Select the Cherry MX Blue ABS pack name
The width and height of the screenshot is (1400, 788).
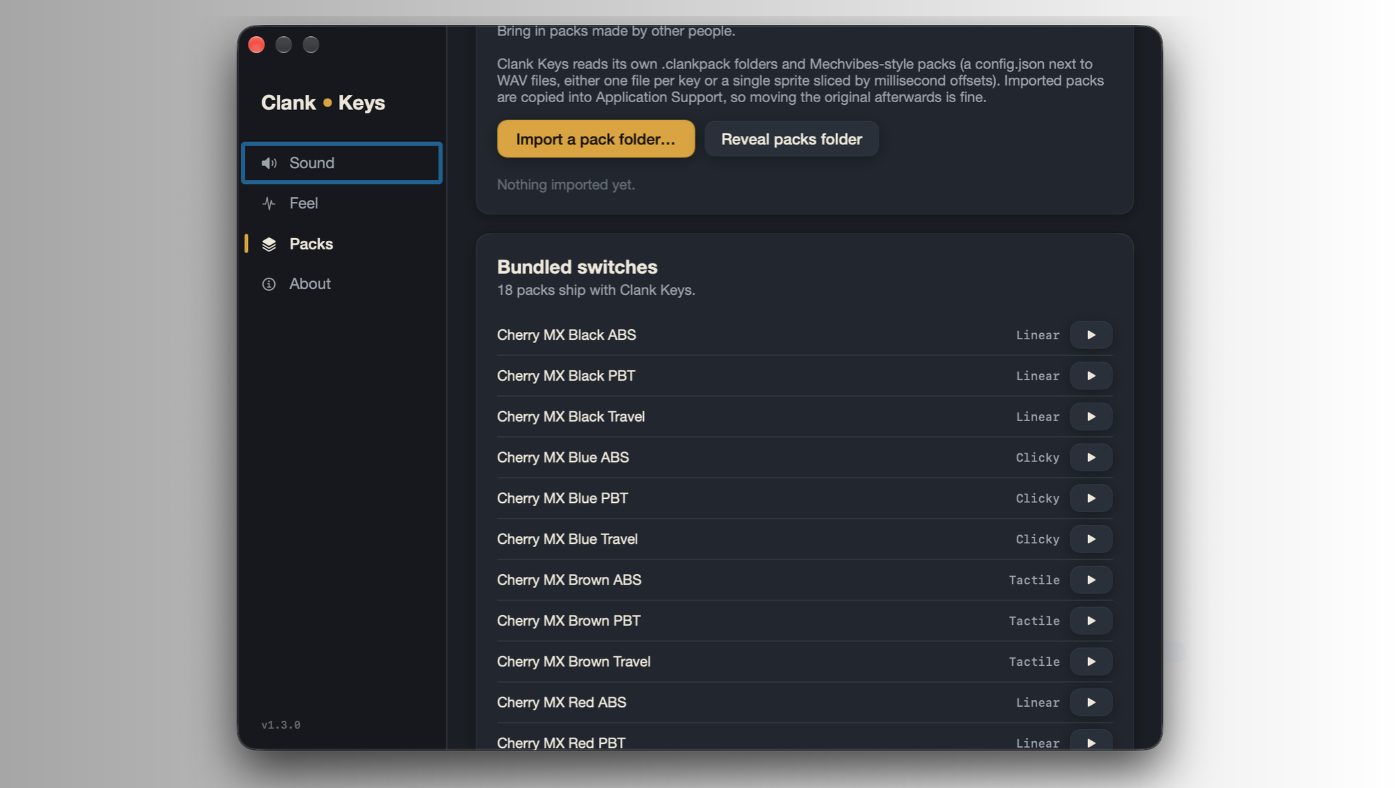tap(563, 457)
